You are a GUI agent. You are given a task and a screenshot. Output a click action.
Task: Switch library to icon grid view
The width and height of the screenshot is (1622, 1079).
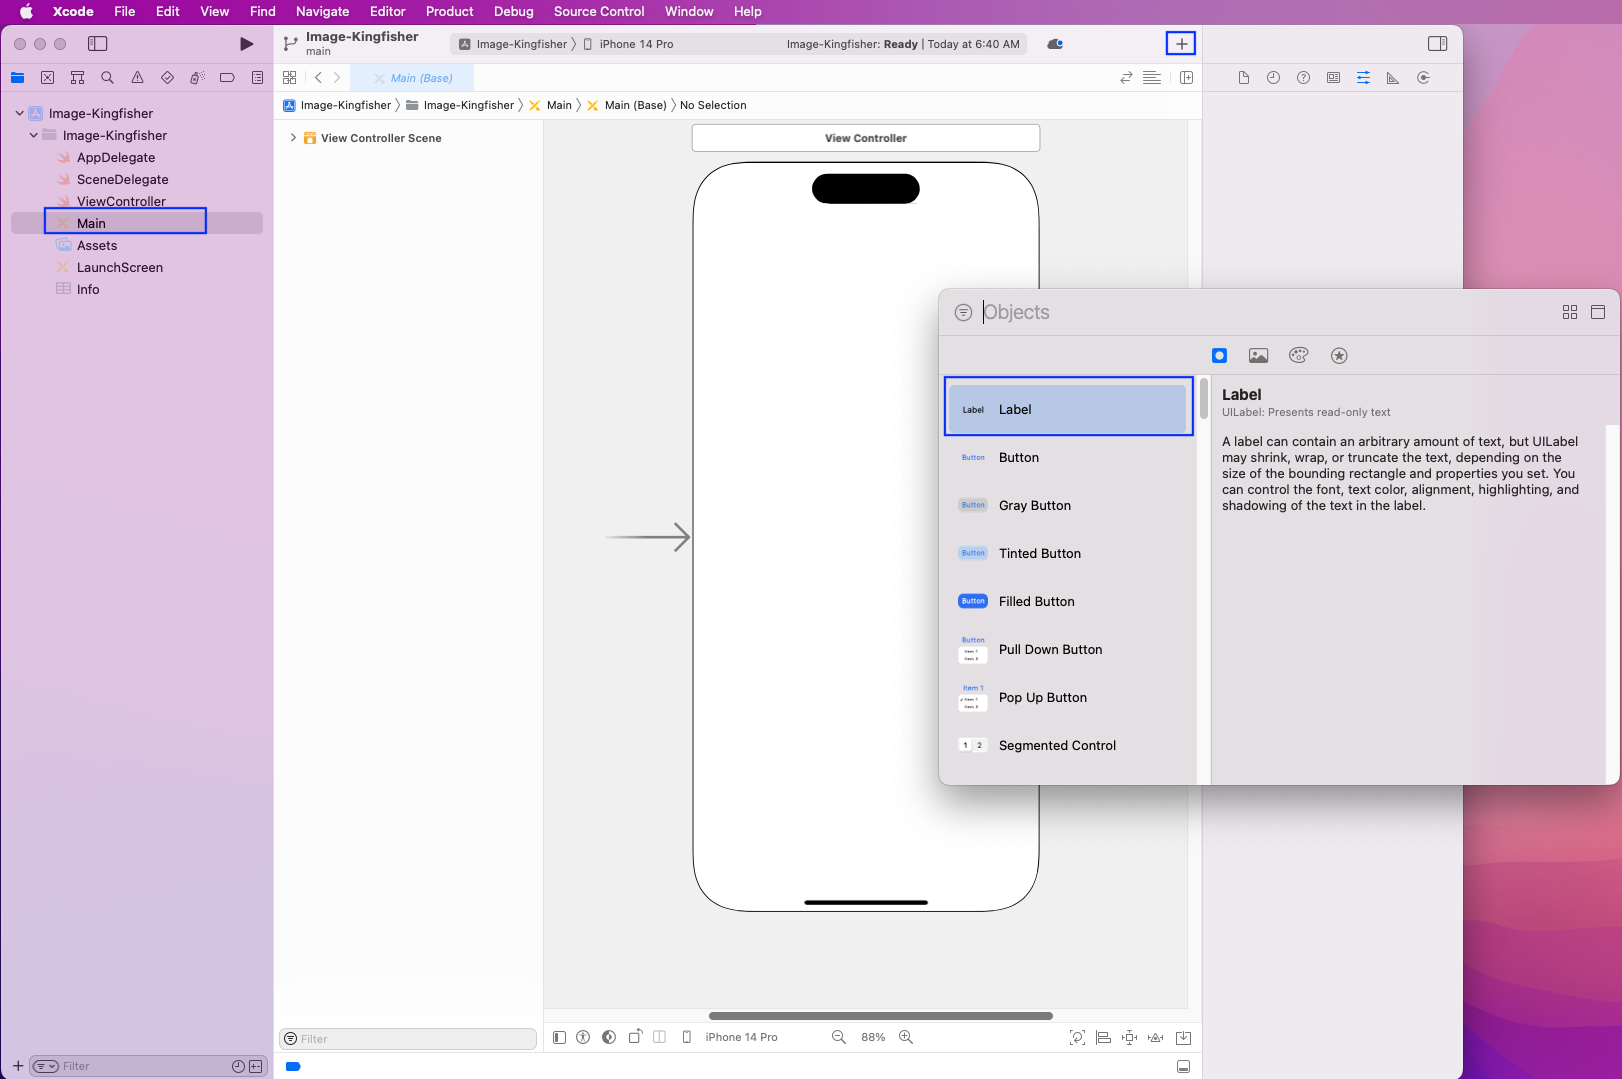tap(1570, 312)
